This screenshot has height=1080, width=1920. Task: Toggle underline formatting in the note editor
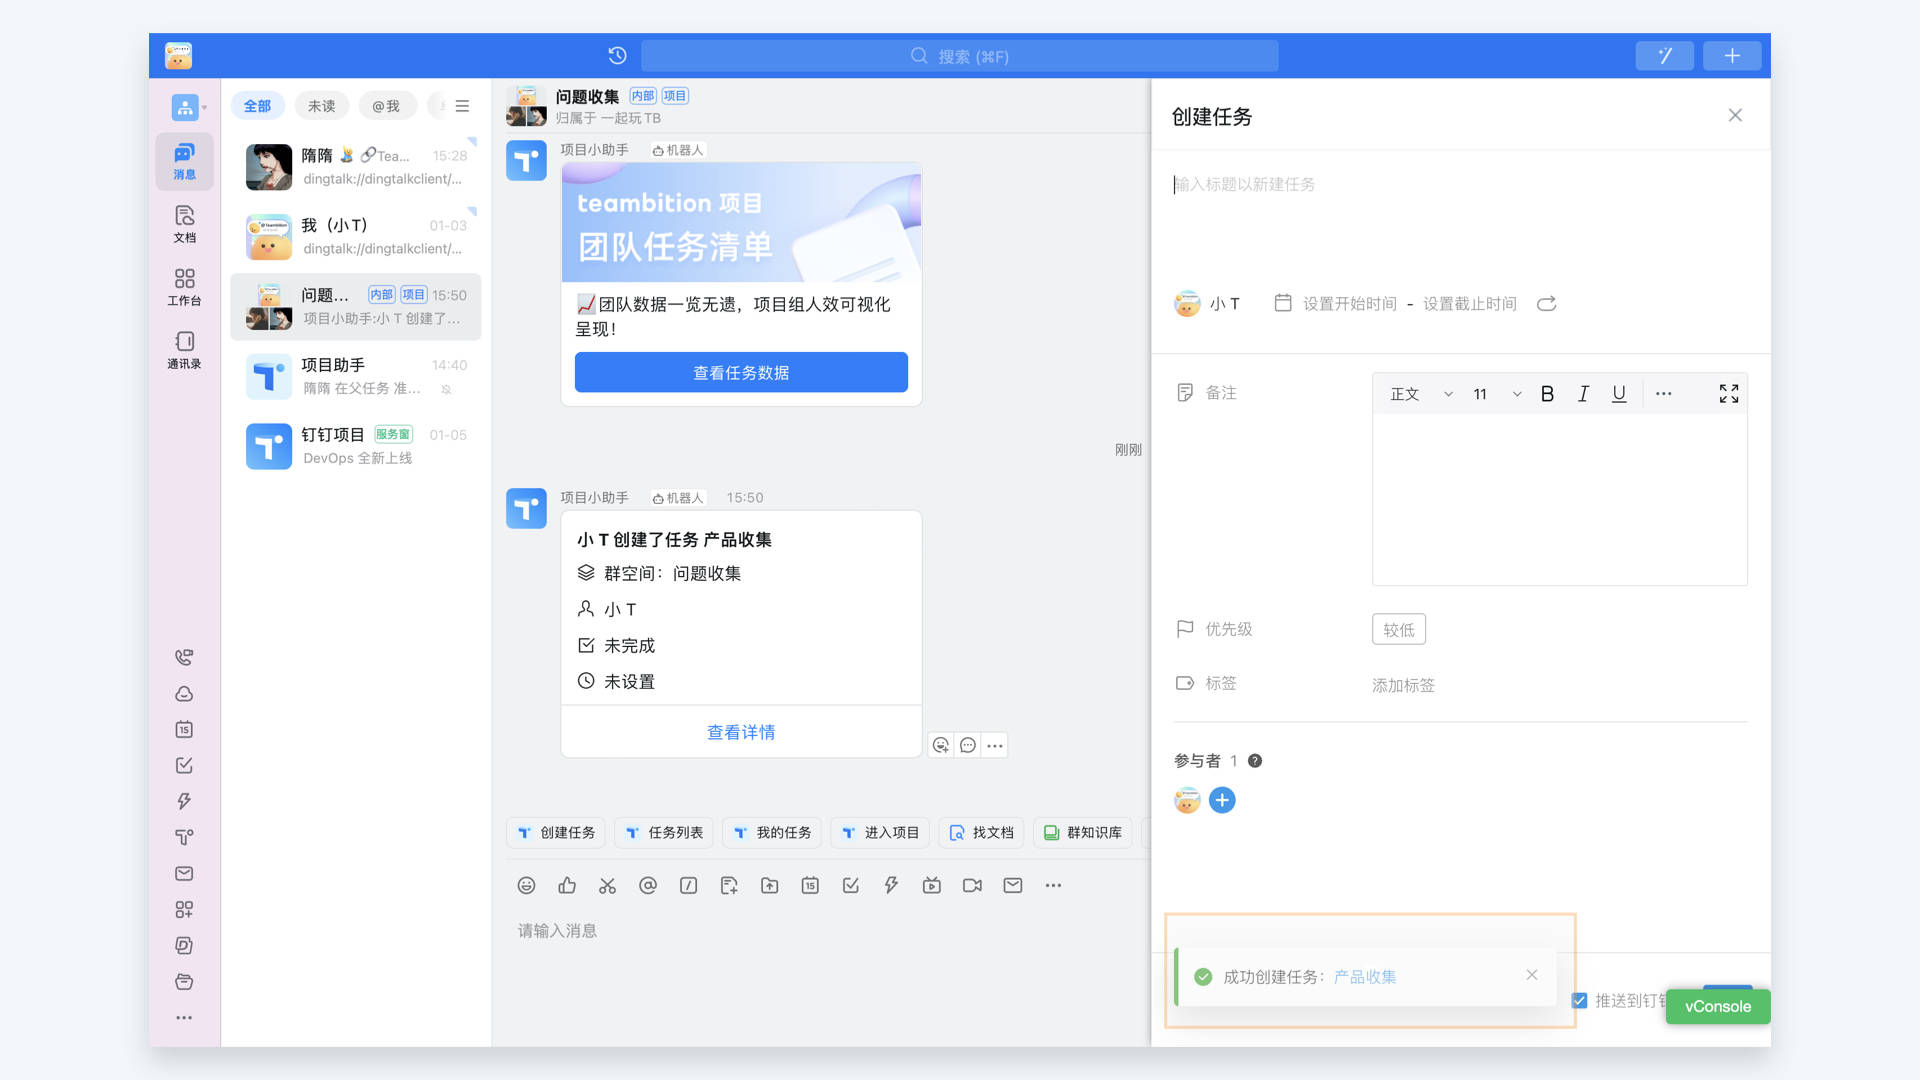[1618, 393]
